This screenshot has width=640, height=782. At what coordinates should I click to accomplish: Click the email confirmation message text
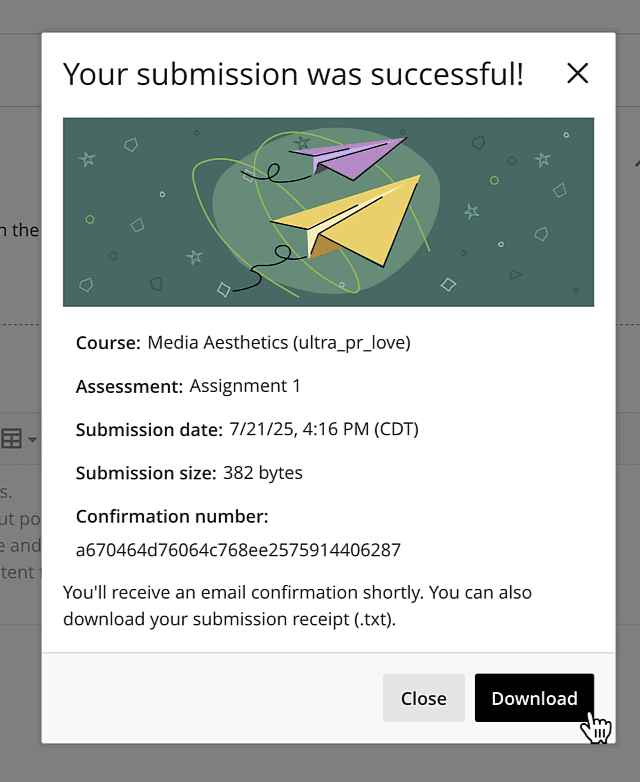point(297,605)
